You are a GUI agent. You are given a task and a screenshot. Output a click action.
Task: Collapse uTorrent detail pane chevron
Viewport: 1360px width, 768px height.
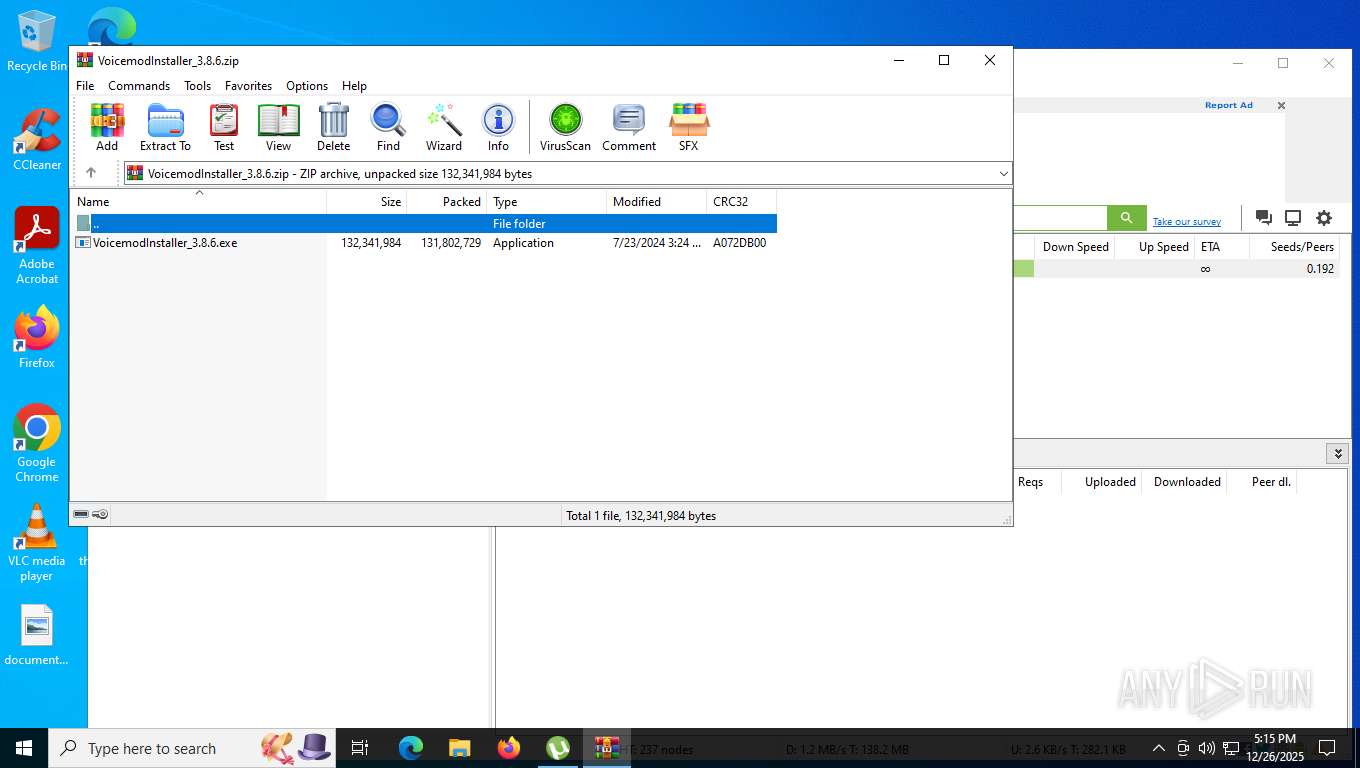(1338, 454)
